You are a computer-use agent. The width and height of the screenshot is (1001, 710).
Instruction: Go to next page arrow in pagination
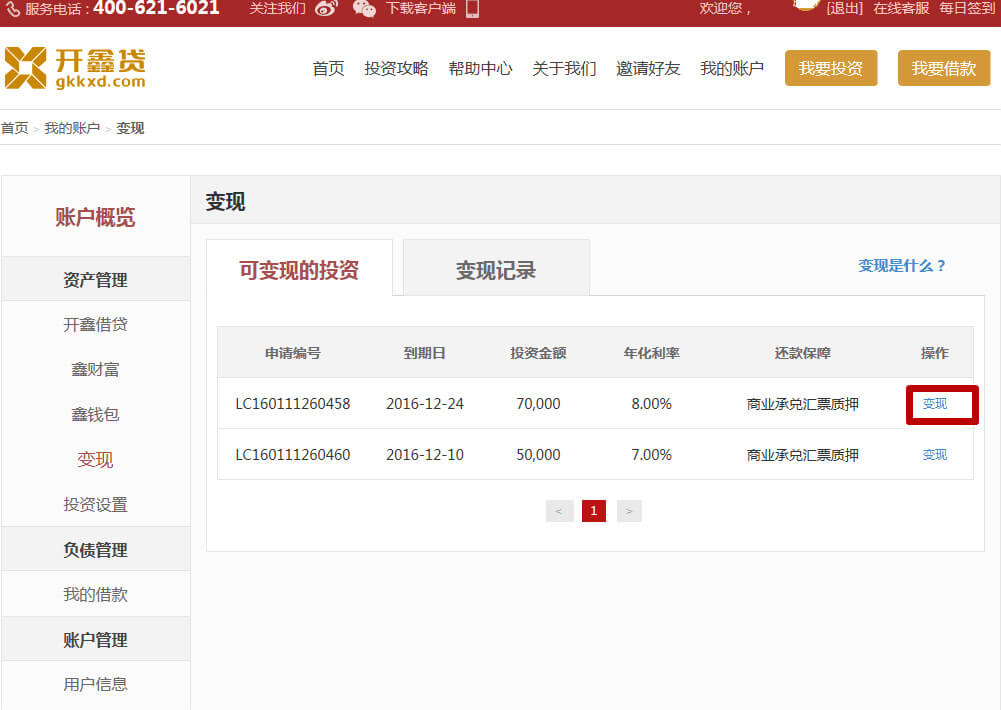(x=629, y=511)
